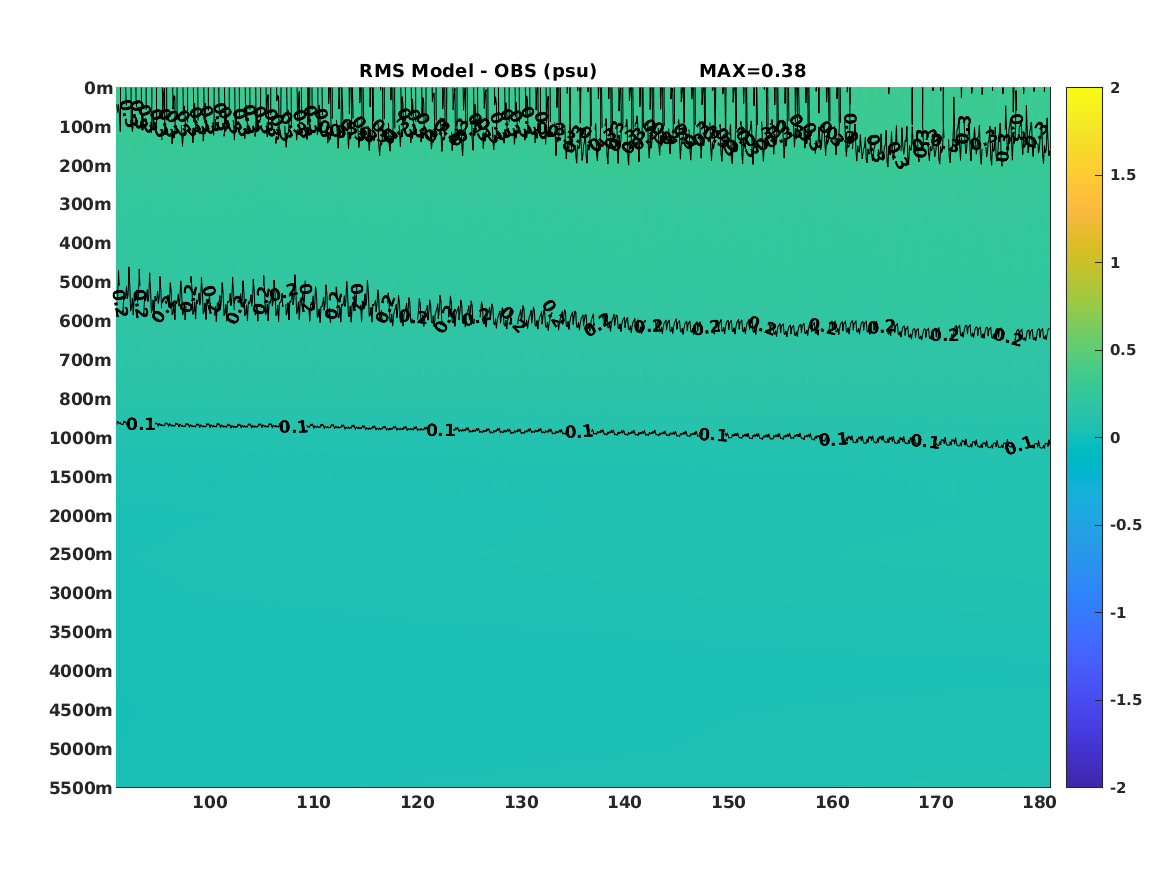1167x875 pixels.
Task: Select the "3500m" depth axis label
Action: 81,632
